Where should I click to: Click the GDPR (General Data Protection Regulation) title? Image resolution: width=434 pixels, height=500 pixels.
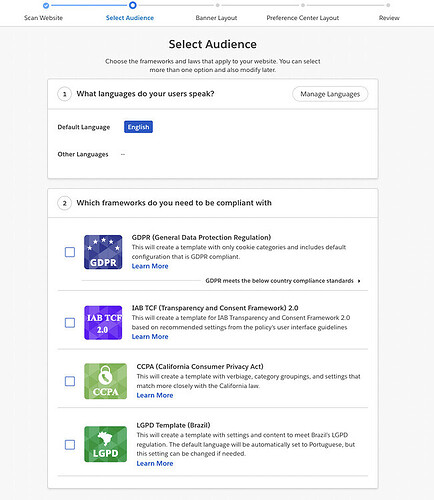tap(201, 237)
